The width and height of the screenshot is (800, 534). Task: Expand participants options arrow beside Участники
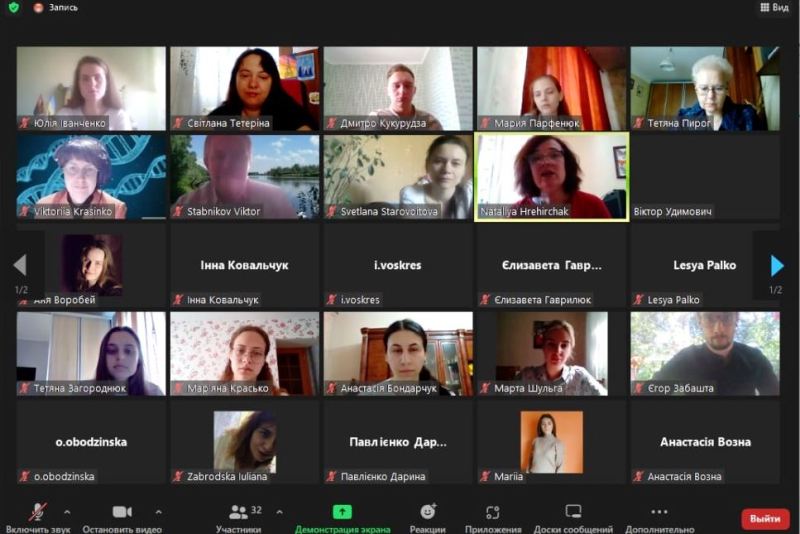point(279,512)
